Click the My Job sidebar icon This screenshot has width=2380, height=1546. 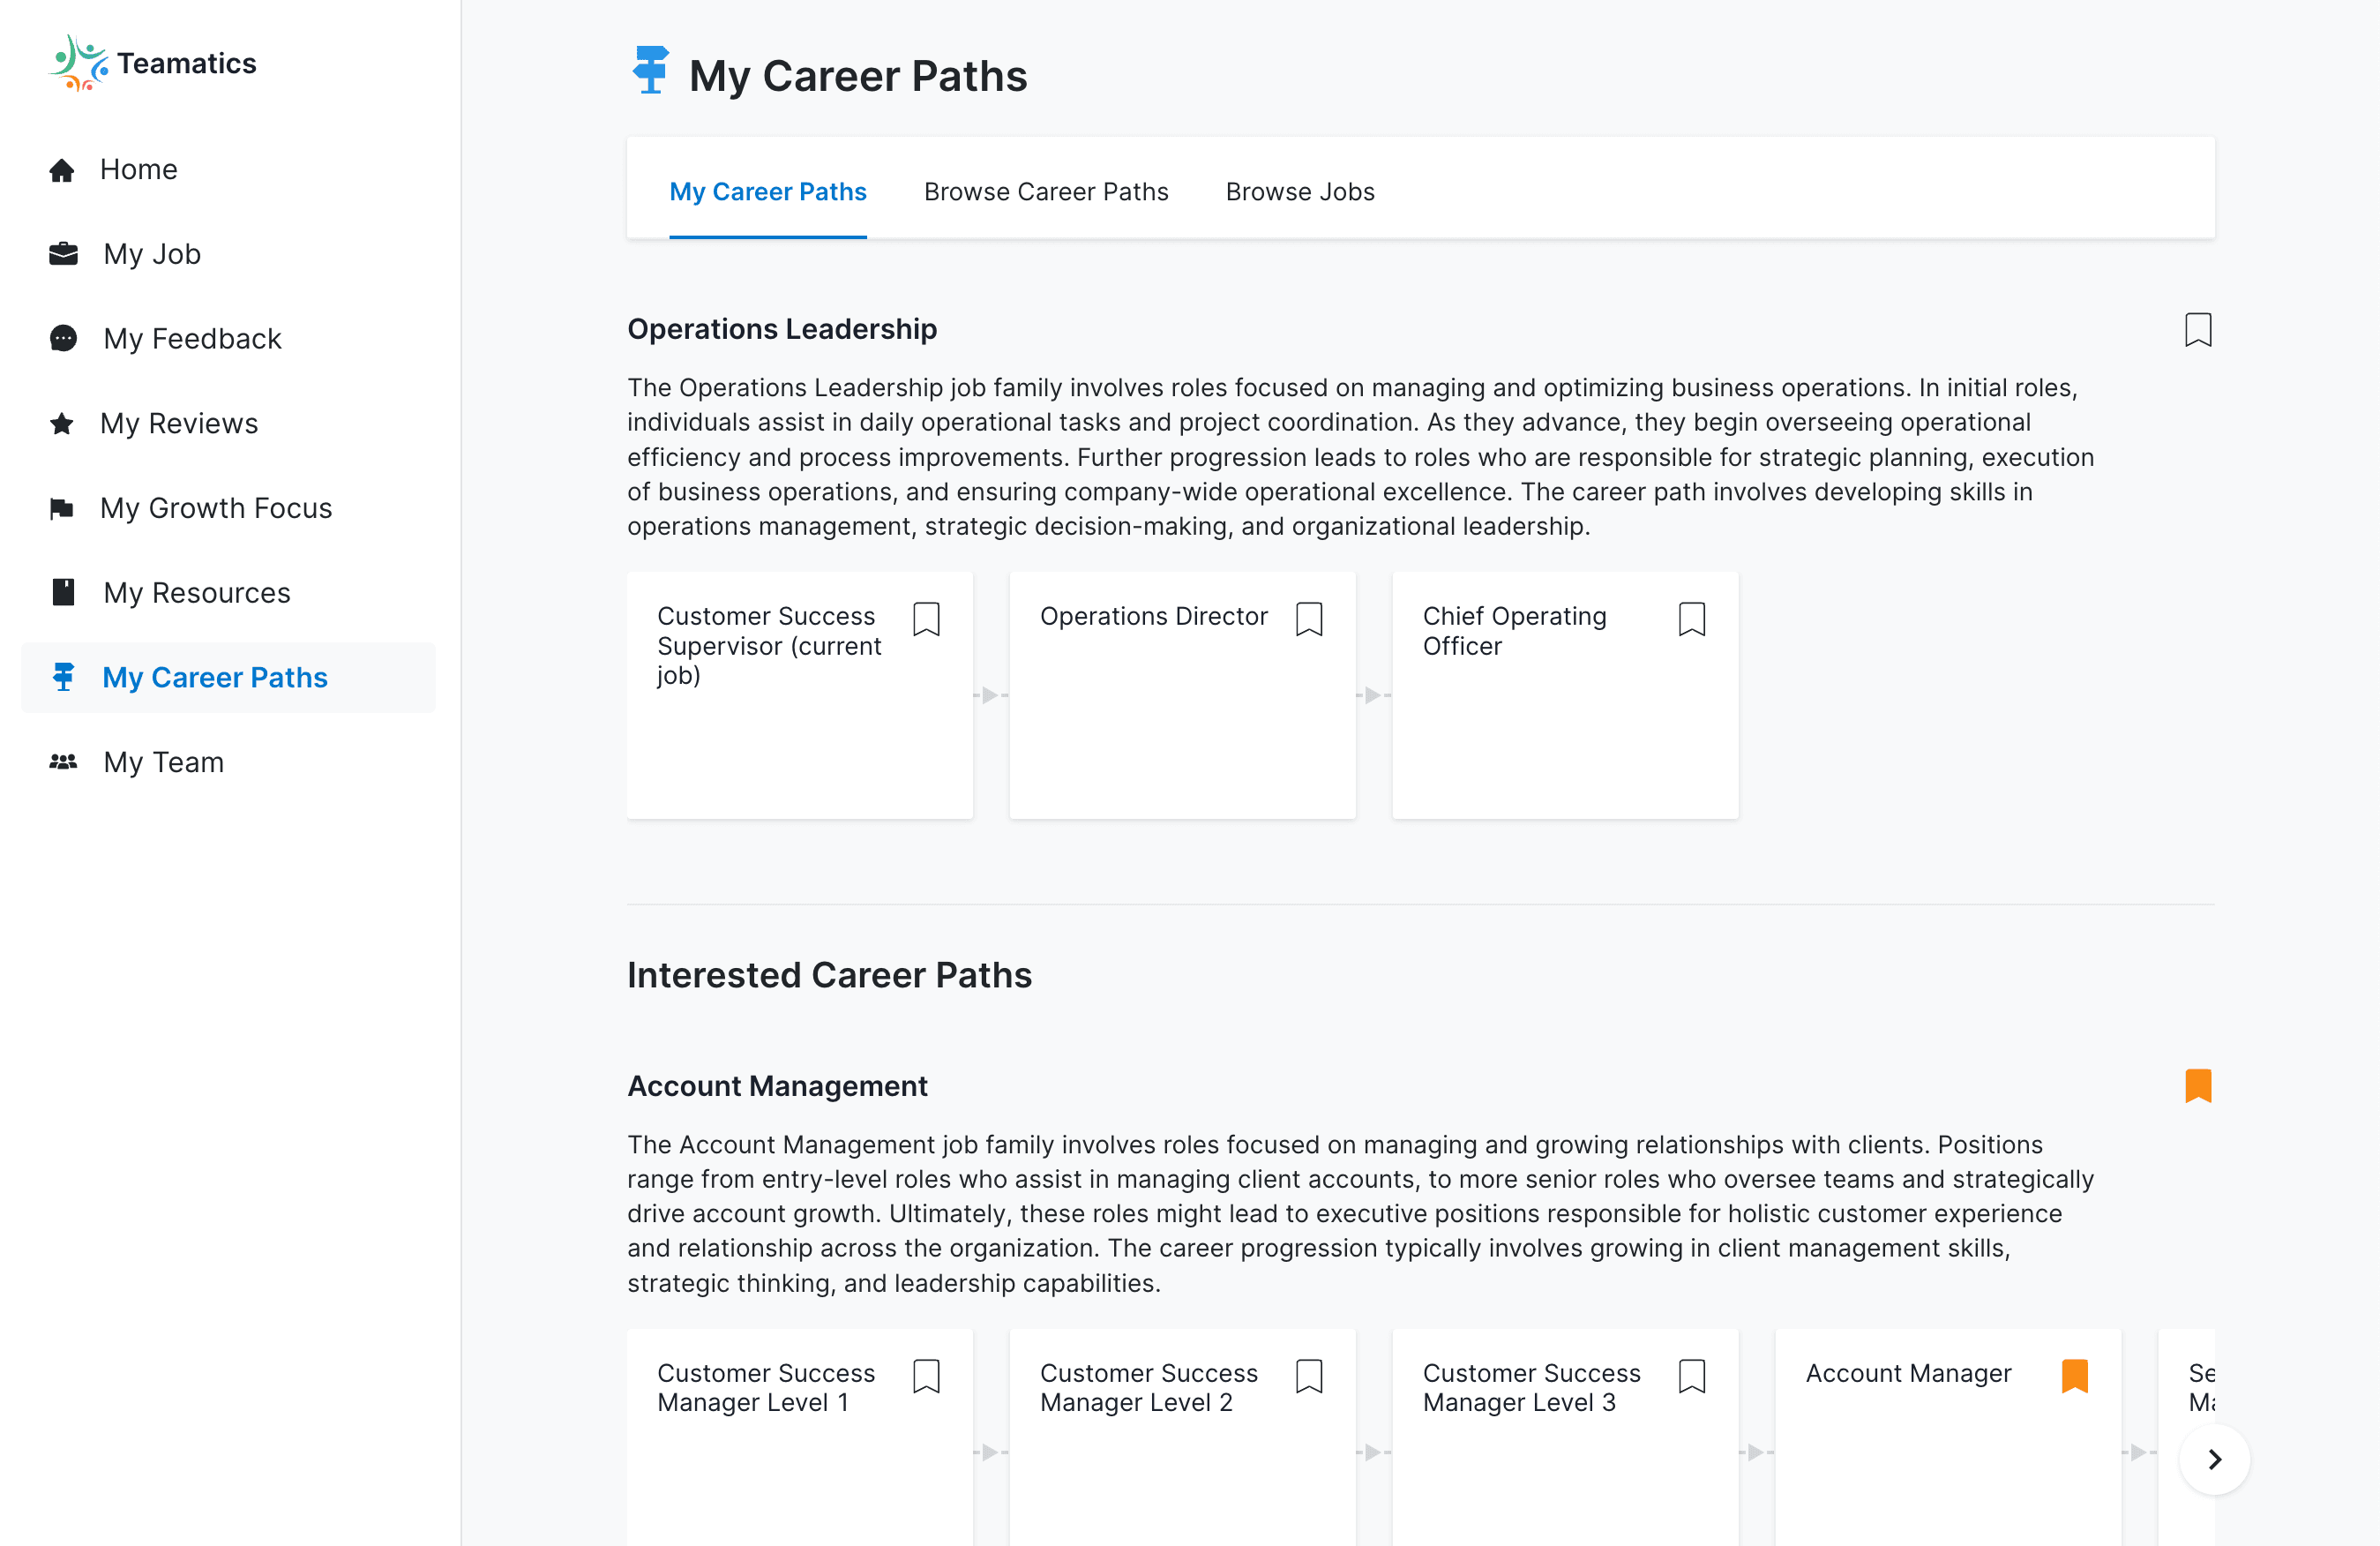[x=61, y=253]
